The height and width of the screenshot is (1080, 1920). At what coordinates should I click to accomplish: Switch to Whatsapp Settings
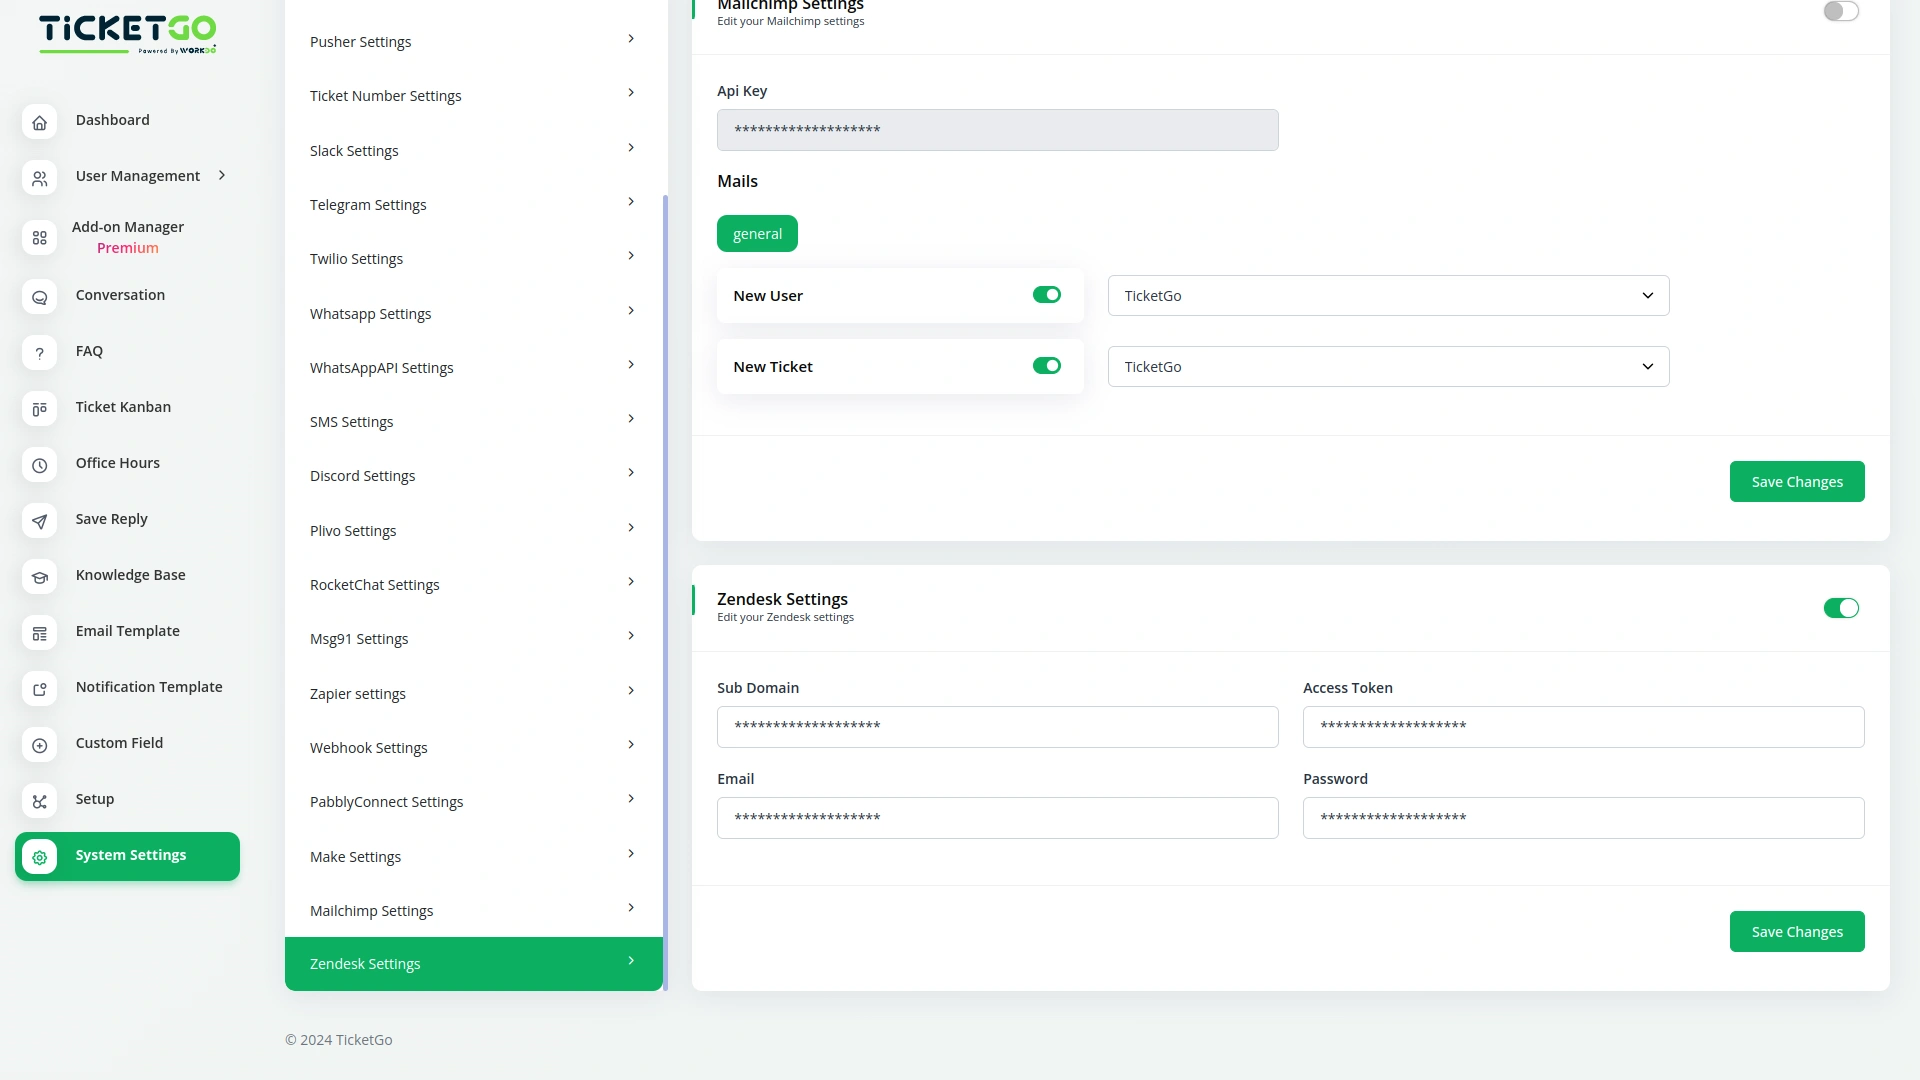[472, 313]
